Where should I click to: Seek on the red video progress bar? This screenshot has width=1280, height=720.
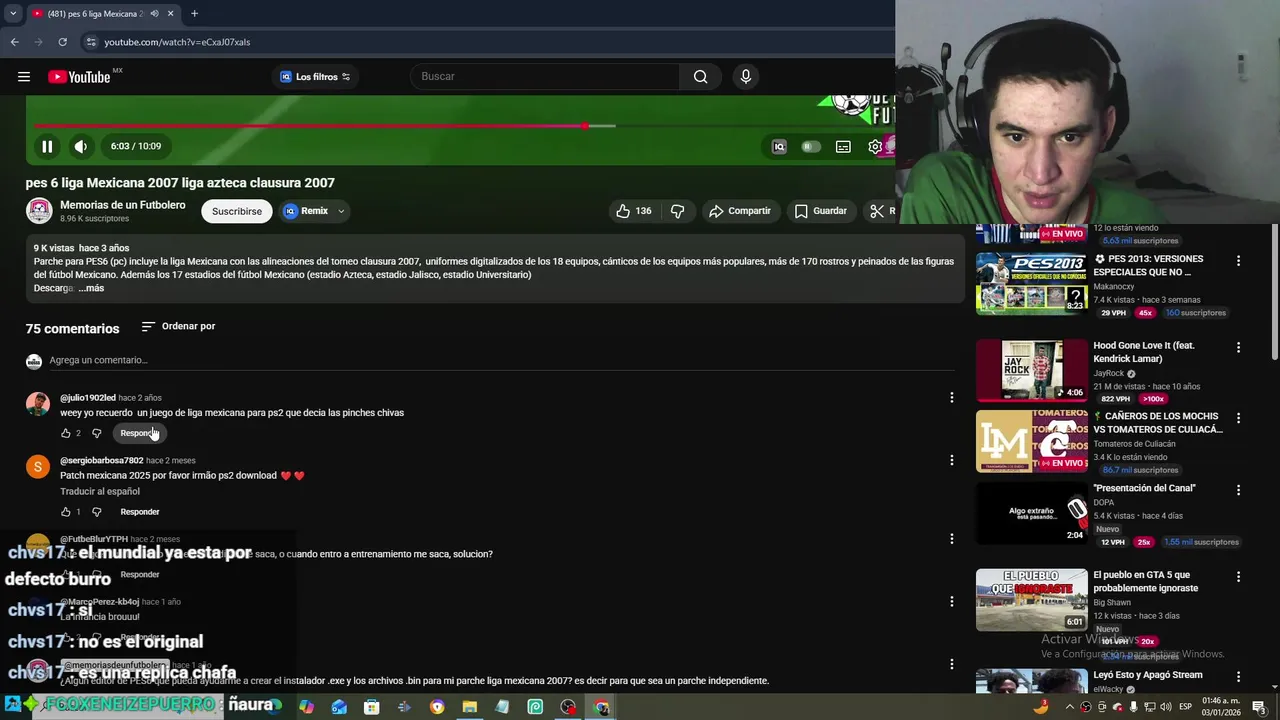(310, 126)
